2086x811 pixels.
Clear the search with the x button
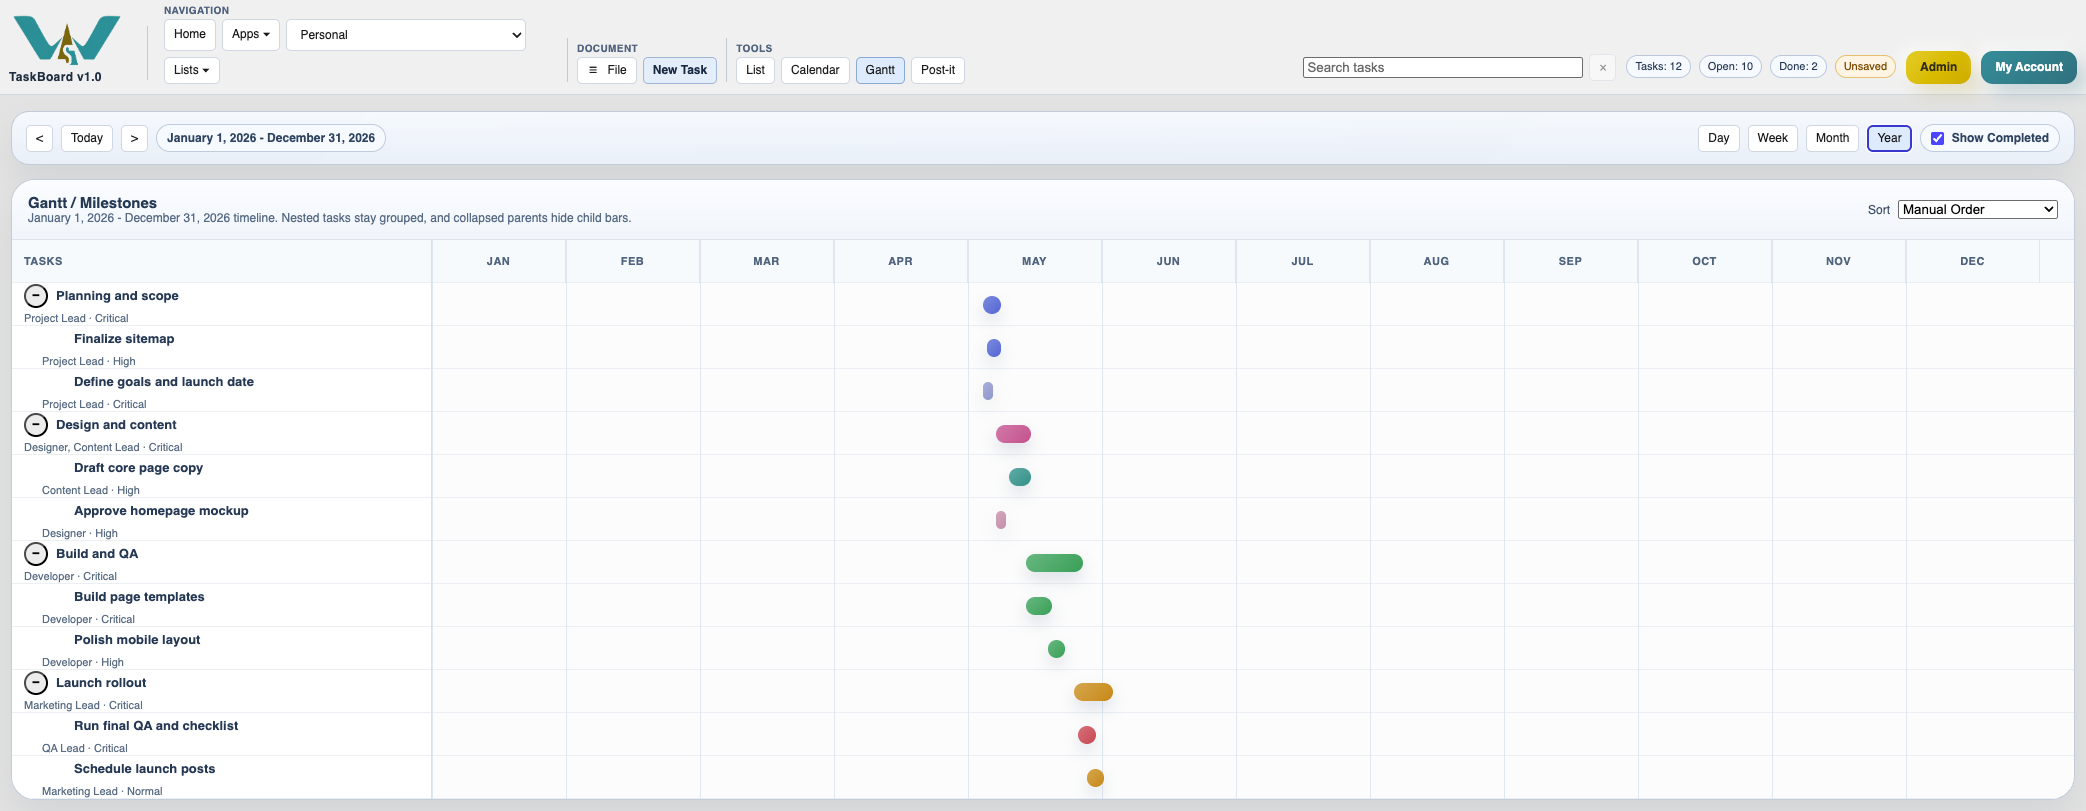[1603, 68]
